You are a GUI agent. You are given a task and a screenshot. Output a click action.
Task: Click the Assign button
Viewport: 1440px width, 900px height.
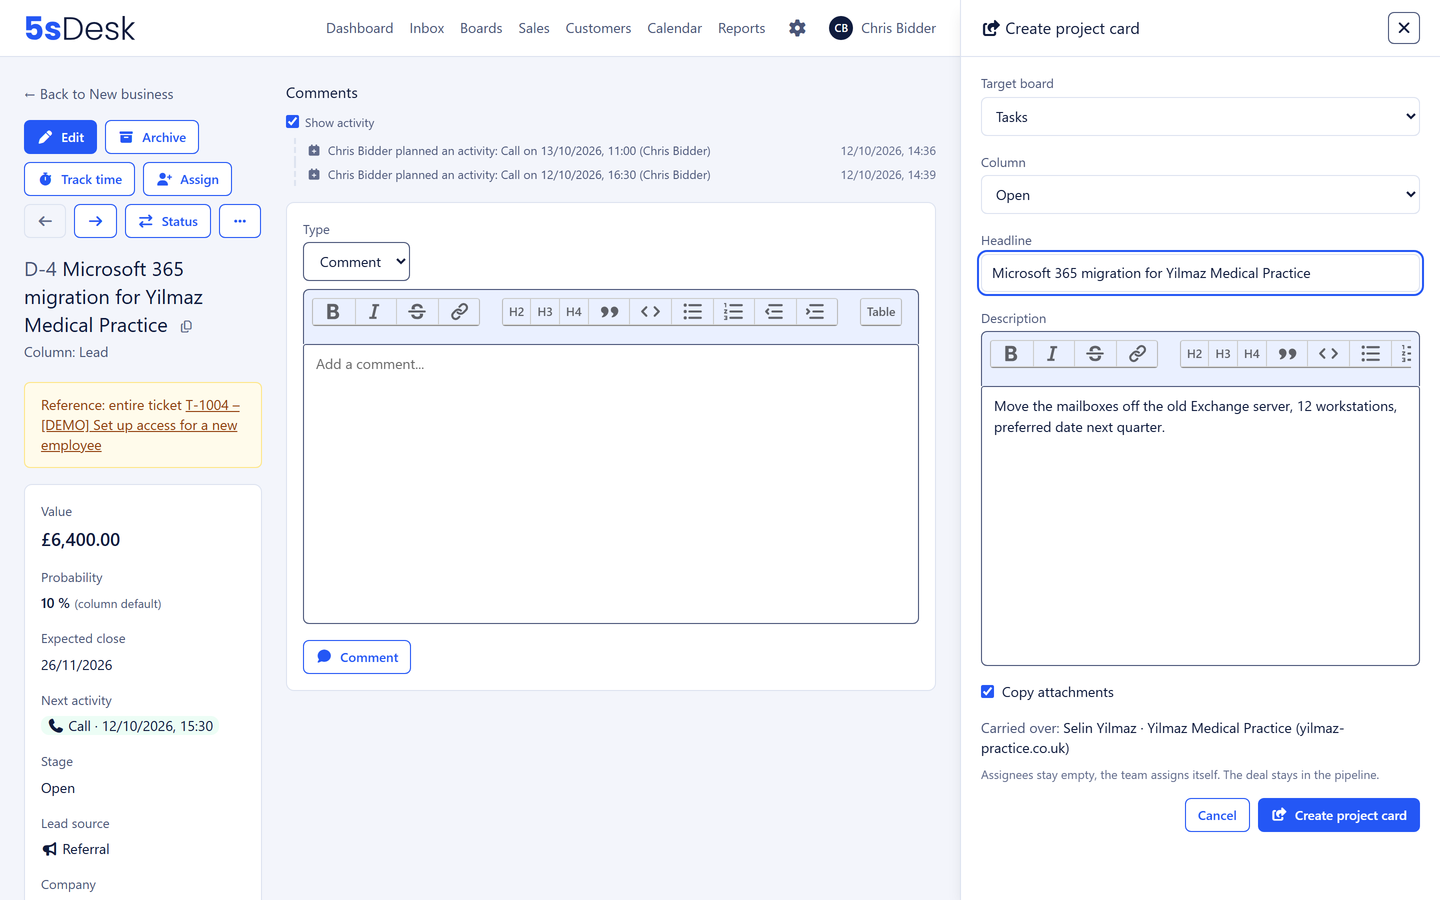click(187, 179)
